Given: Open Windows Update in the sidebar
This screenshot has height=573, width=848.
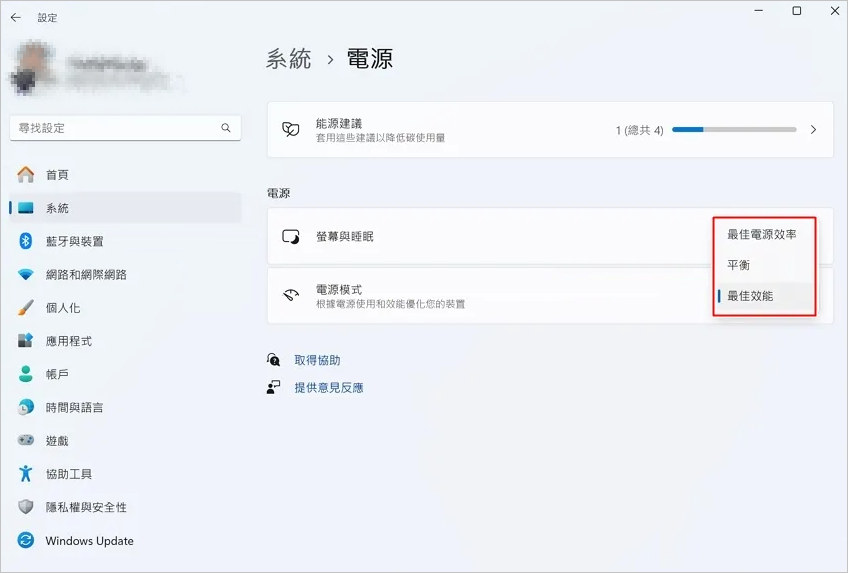Looking at the screenshot, I should coord(125,540).
